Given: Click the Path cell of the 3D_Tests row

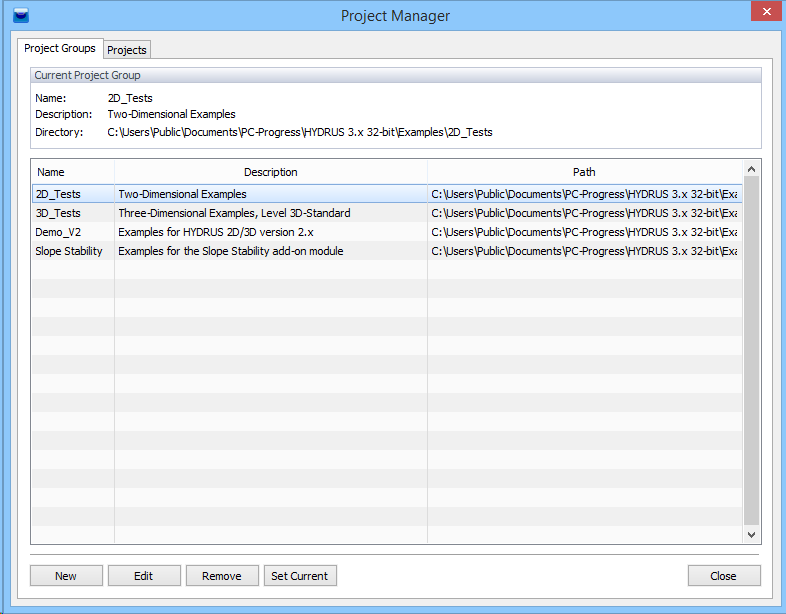Looking at the screenshot, I should click(584, 213).
